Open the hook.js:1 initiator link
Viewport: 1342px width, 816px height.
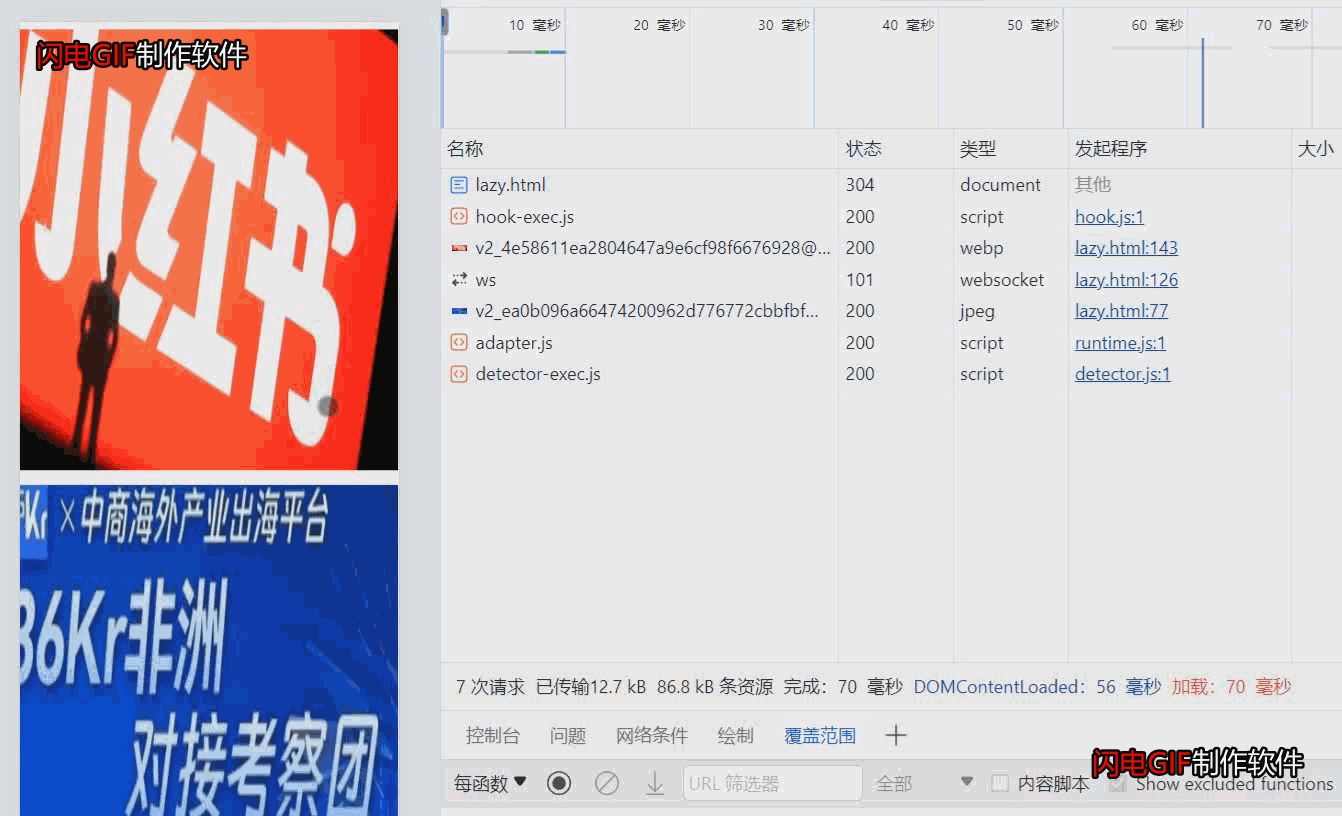[x=1109, y=217]
